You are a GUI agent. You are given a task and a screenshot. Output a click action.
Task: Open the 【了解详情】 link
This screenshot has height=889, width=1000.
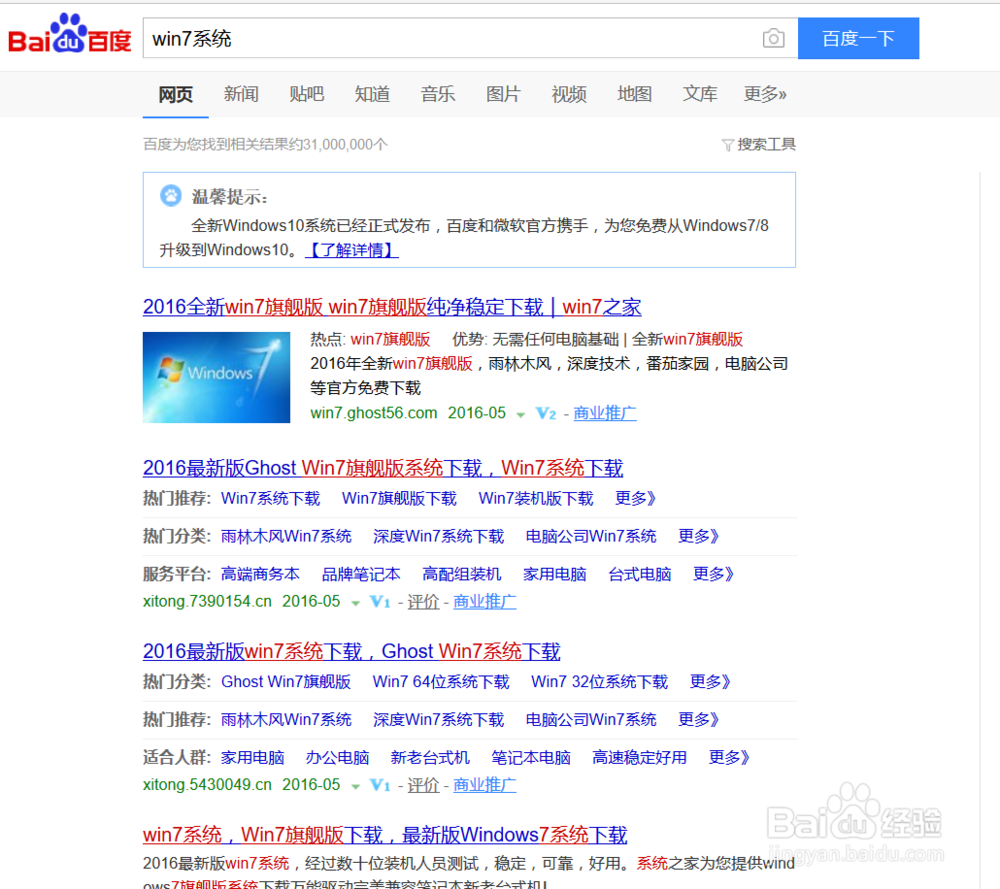click(x=352, y=250)
